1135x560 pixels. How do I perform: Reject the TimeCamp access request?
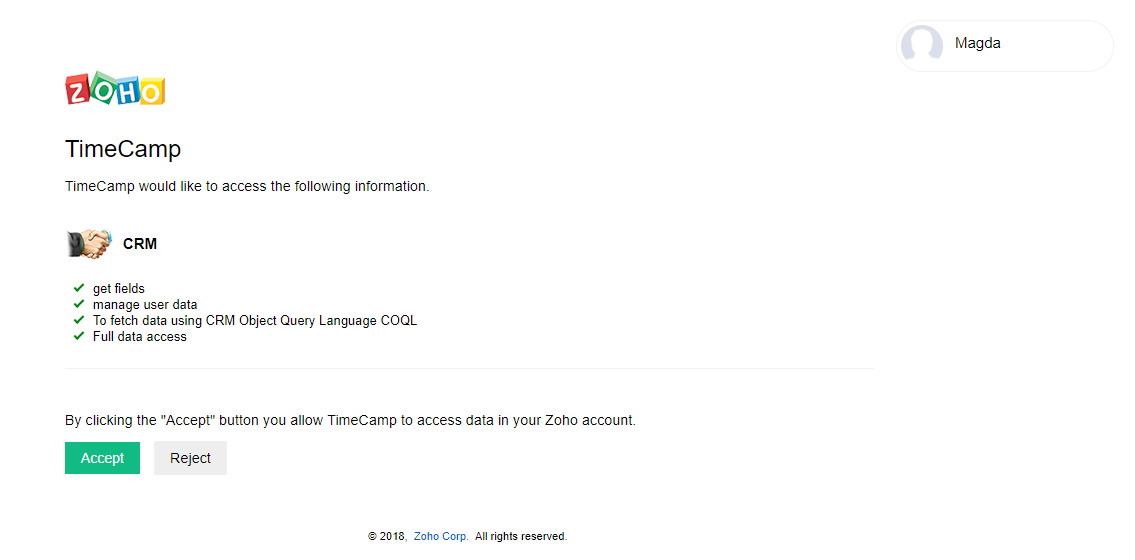point(190,458)
